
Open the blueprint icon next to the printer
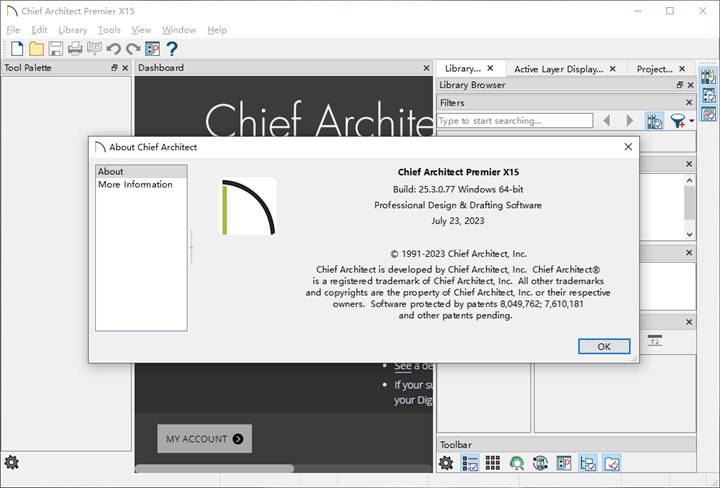point(94,48)
